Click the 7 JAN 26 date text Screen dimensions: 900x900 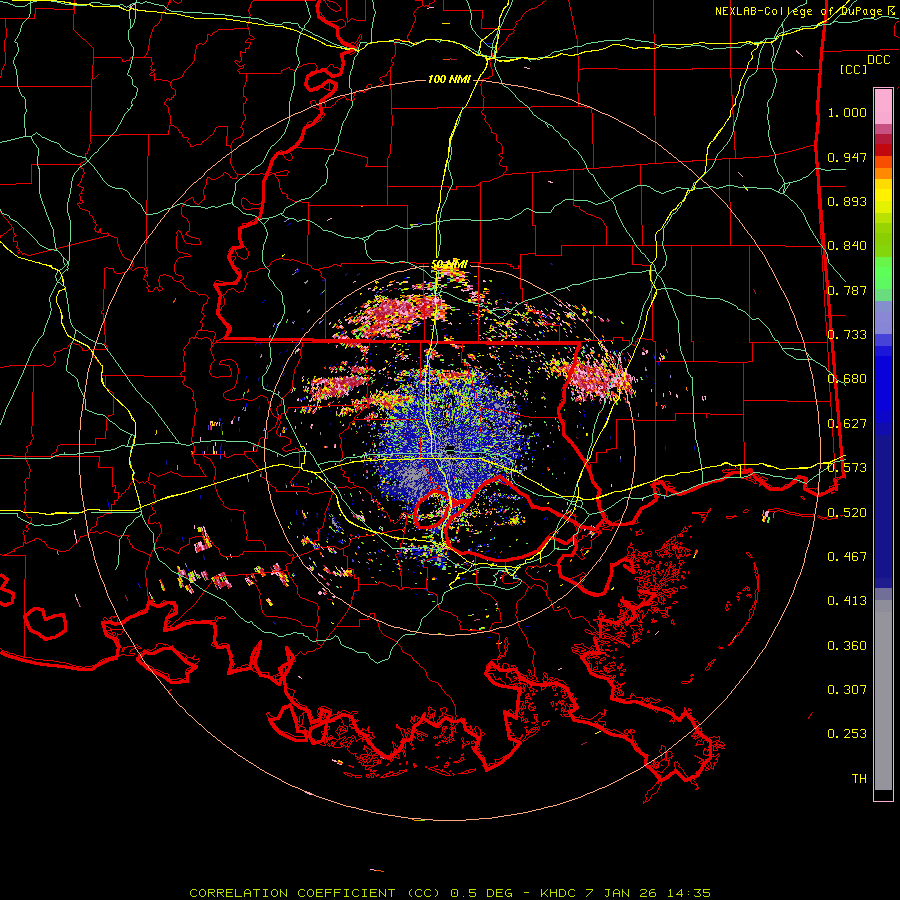[621, 893]
